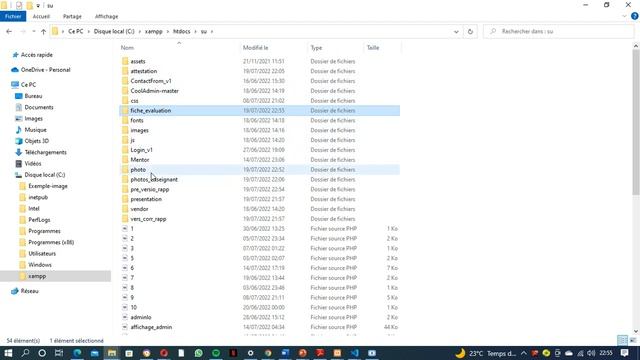
Task: Select inetpub folder in sidebar
Action: click(38, 197)
